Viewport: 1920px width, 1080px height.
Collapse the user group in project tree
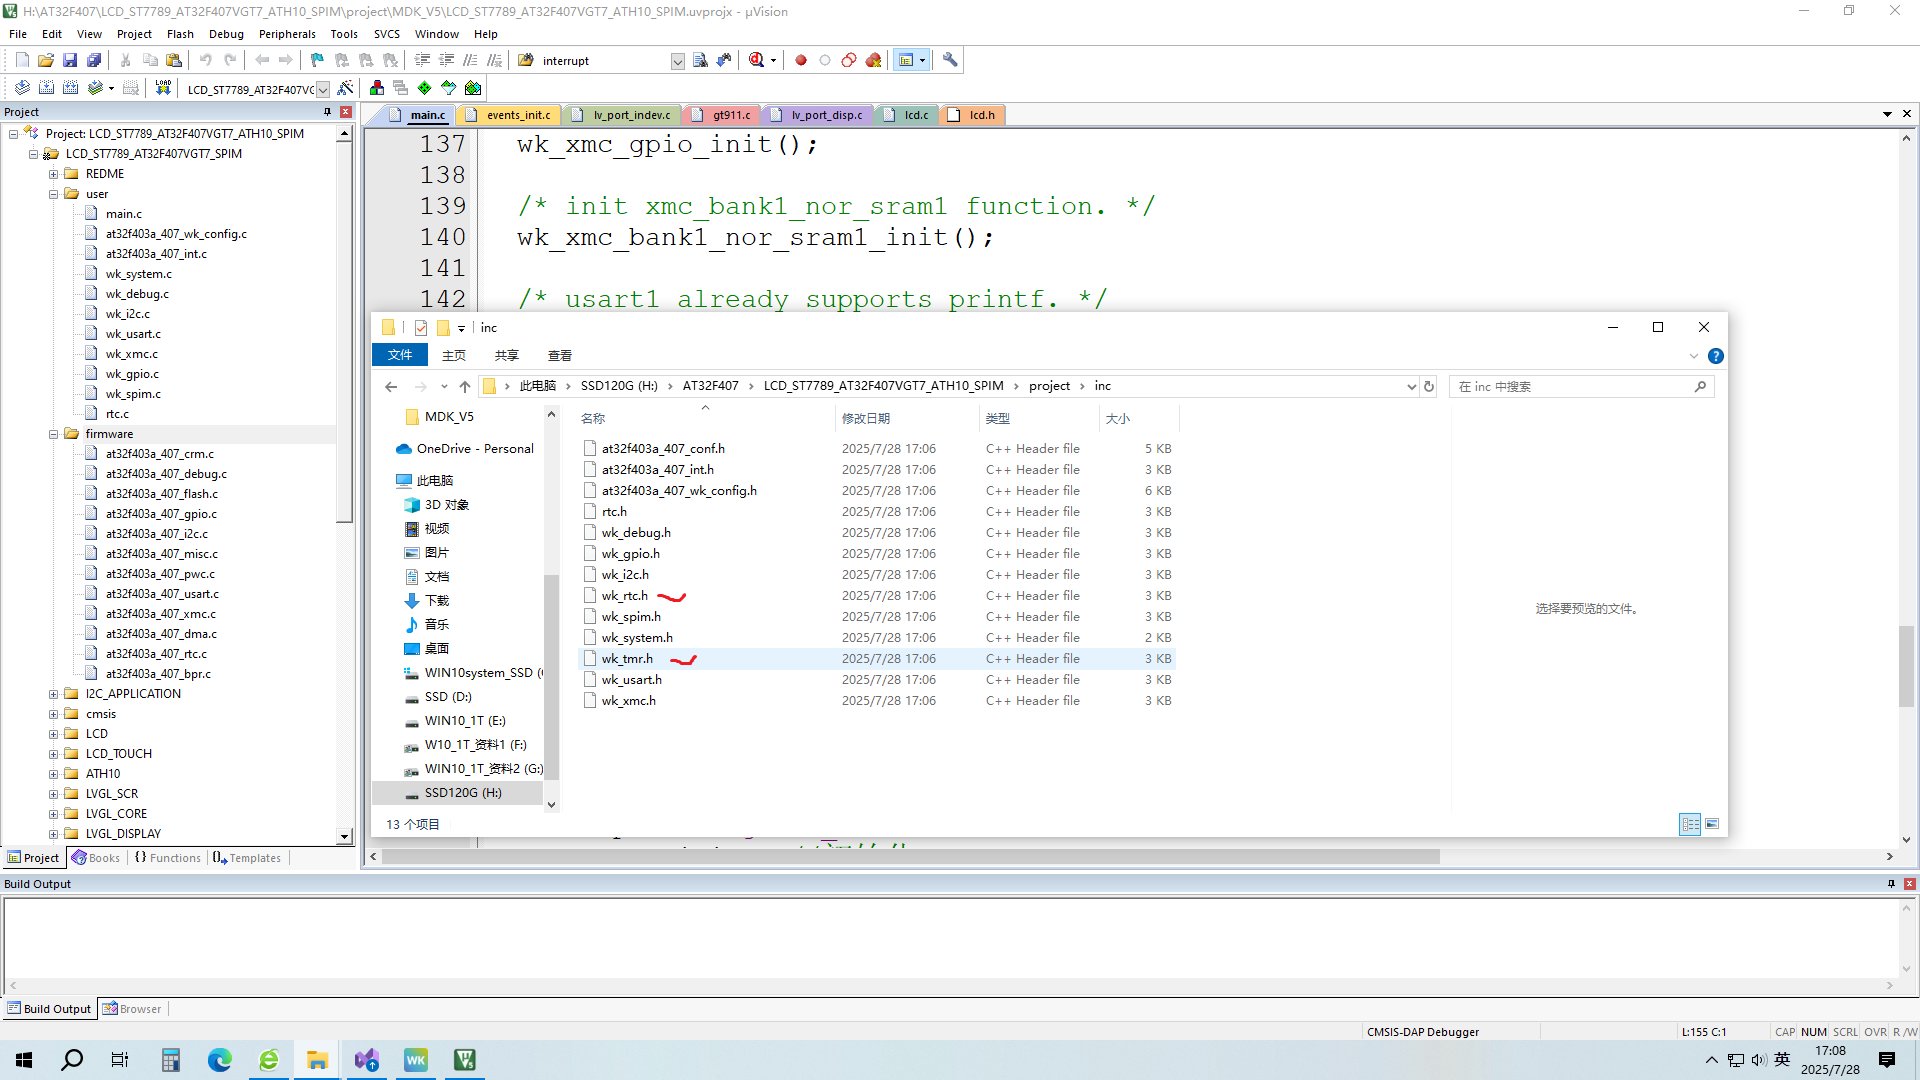coord(54,194)
